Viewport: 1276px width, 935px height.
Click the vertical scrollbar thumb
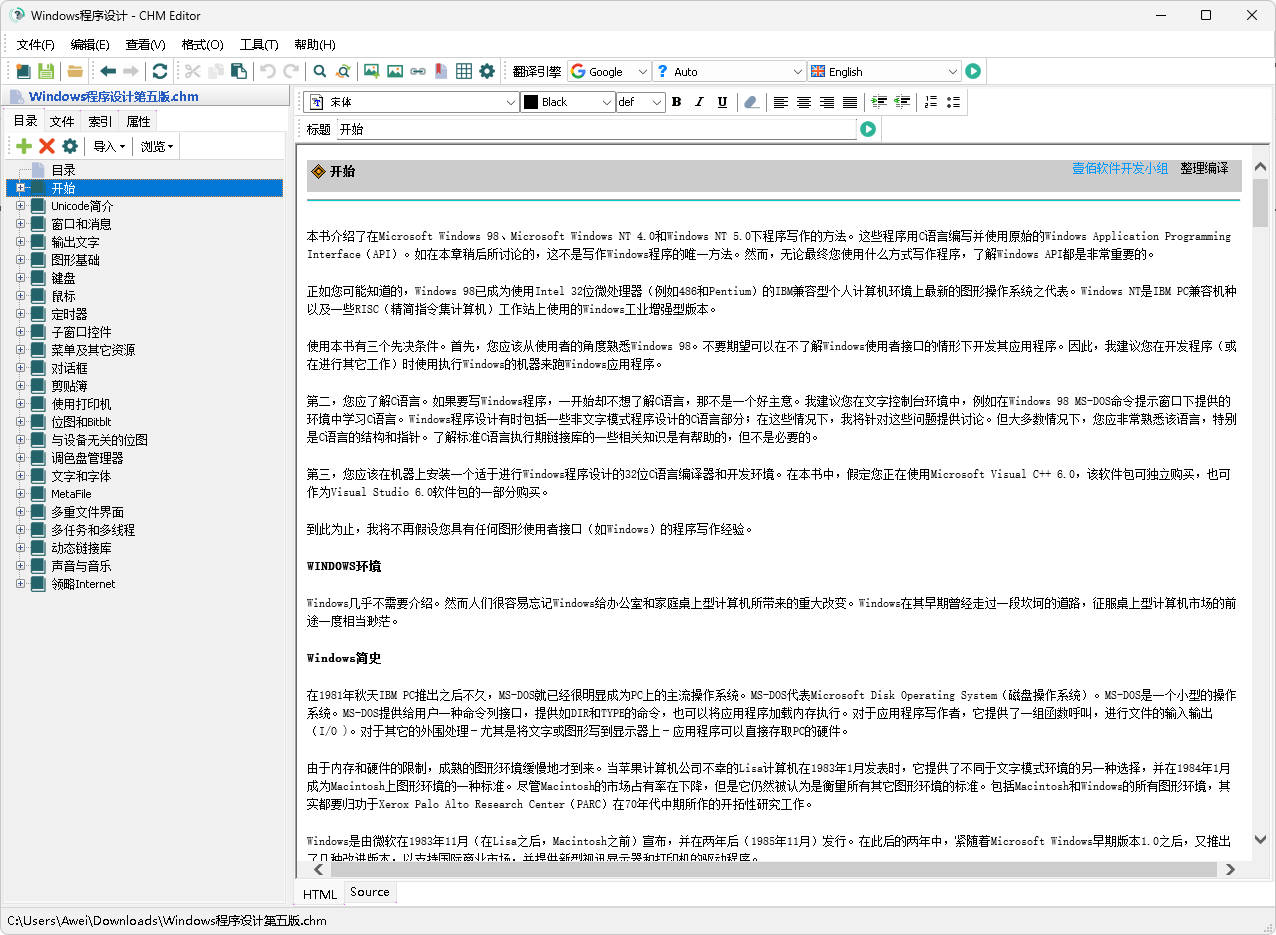click(x=1260, y=203)
